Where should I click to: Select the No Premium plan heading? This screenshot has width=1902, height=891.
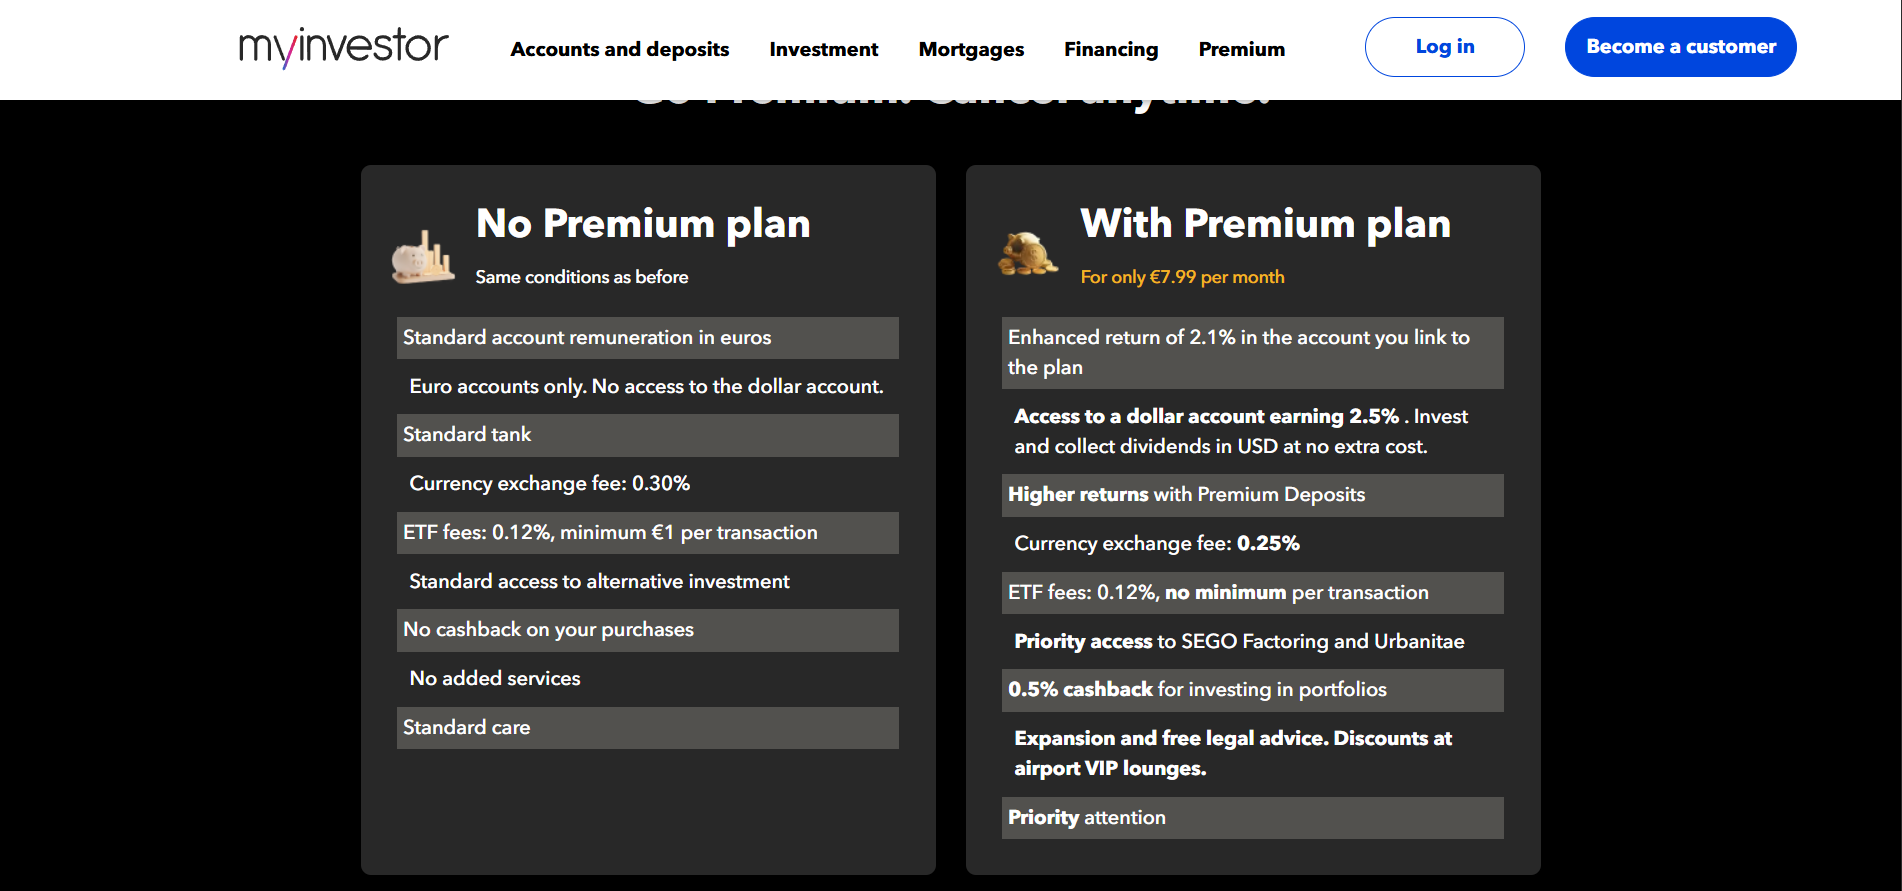pyautogui.click(x=643, y=224)
